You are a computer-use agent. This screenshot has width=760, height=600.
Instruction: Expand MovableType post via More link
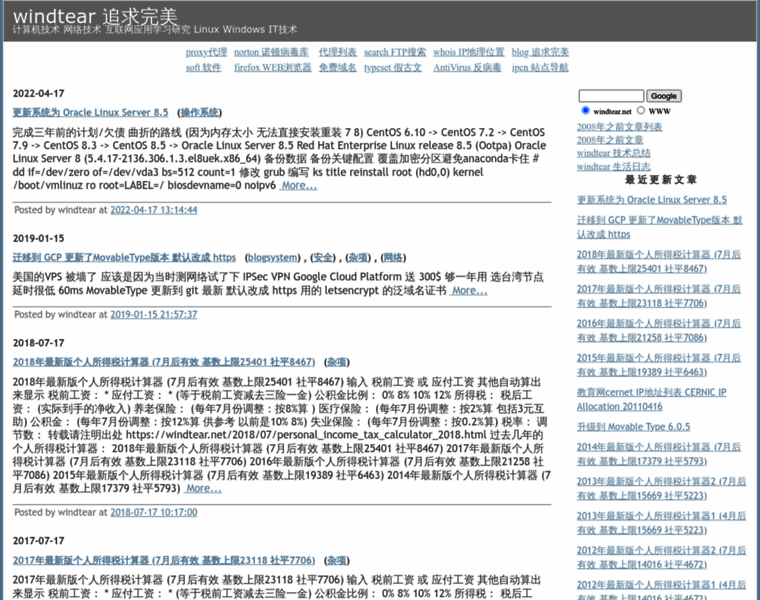469,290
